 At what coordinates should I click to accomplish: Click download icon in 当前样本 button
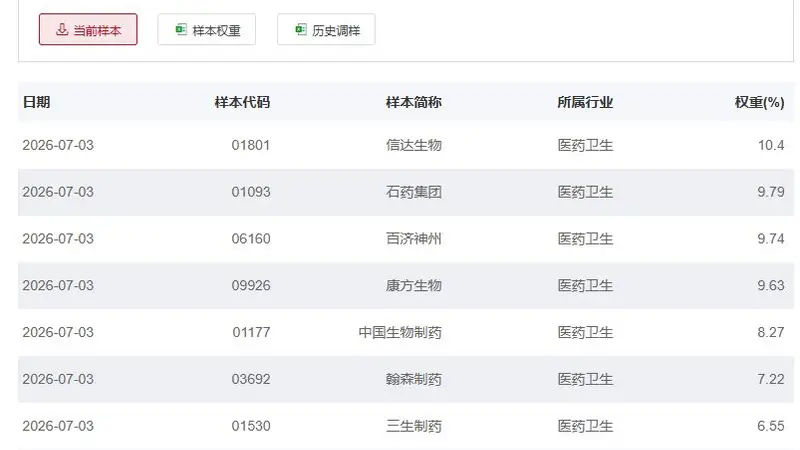click(x=62, y=30)
